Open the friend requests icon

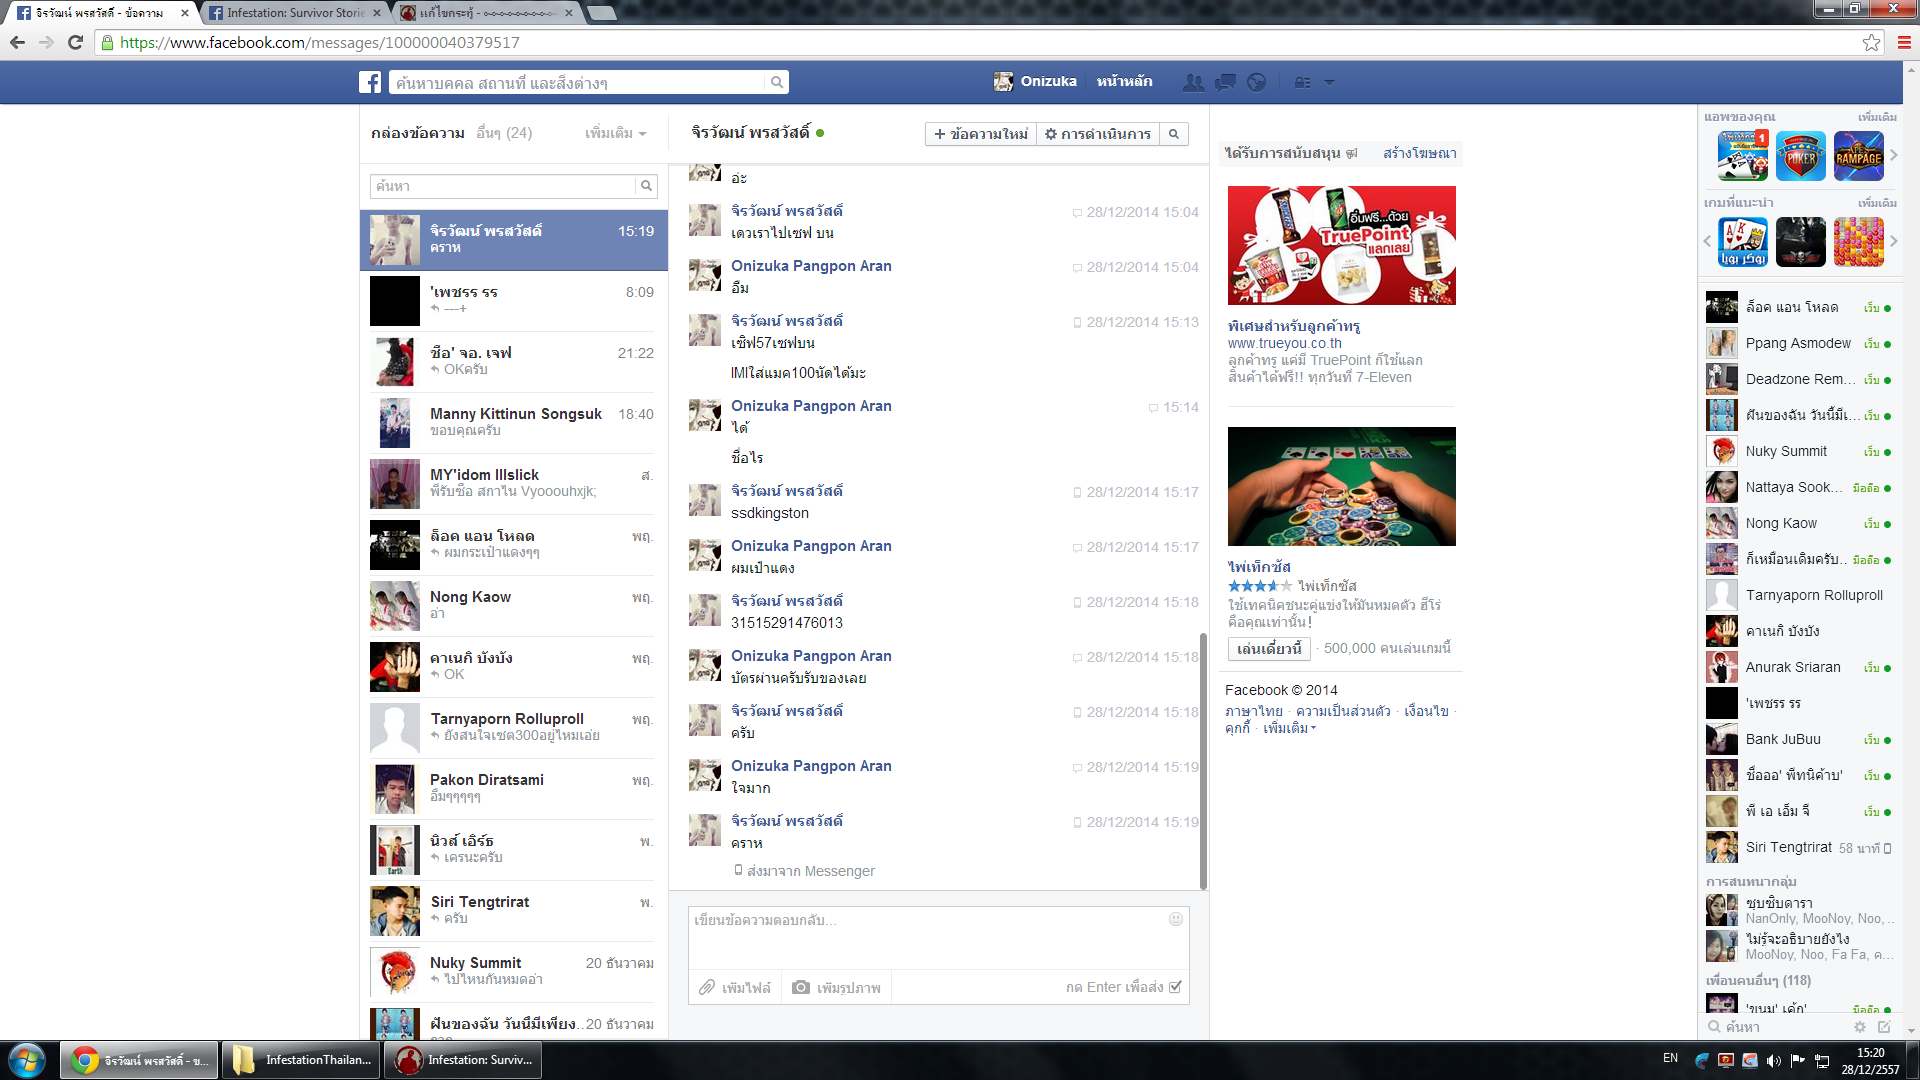click(x=1193, y=82)
